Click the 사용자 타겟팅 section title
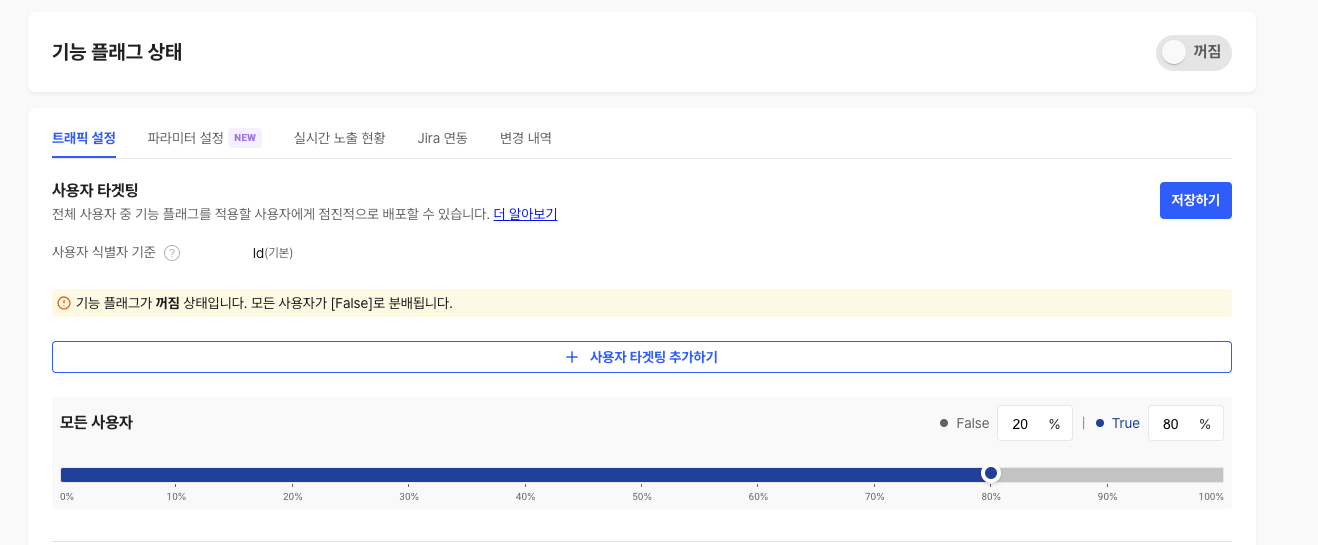The height and width of the screenshot is (545, 1318). [95, 190]
